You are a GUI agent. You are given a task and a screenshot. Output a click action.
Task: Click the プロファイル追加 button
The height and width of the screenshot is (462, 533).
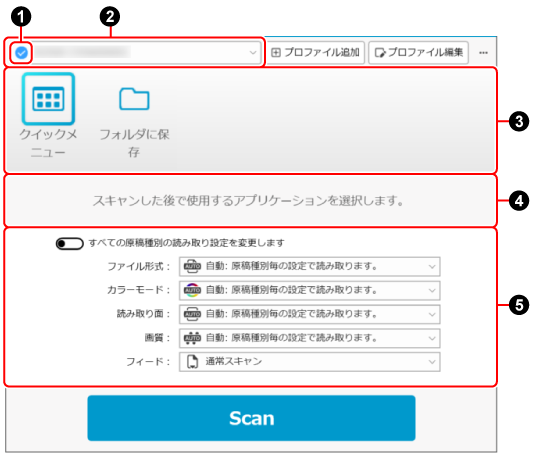[x=315, y=53]
